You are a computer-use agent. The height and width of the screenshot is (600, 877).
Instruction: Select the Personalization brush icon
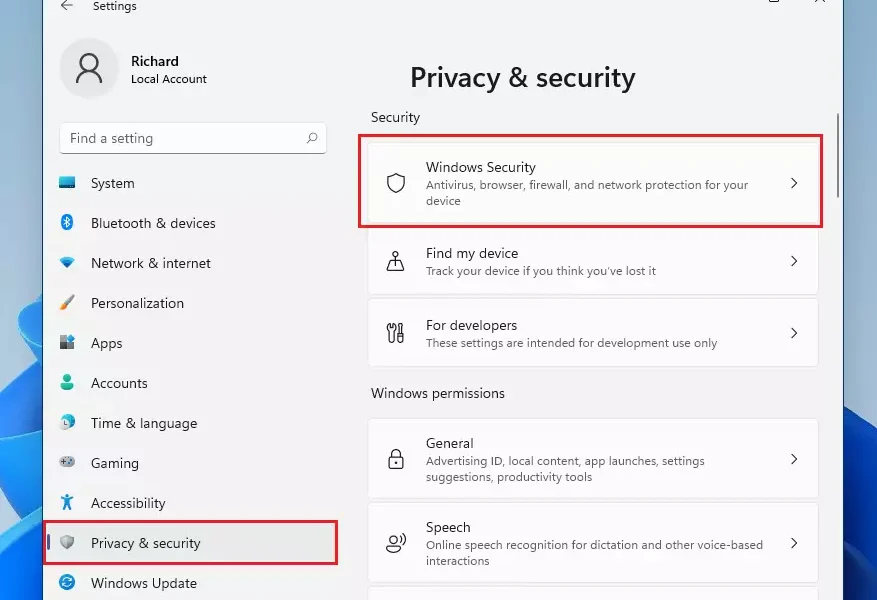tap(68, 303)
